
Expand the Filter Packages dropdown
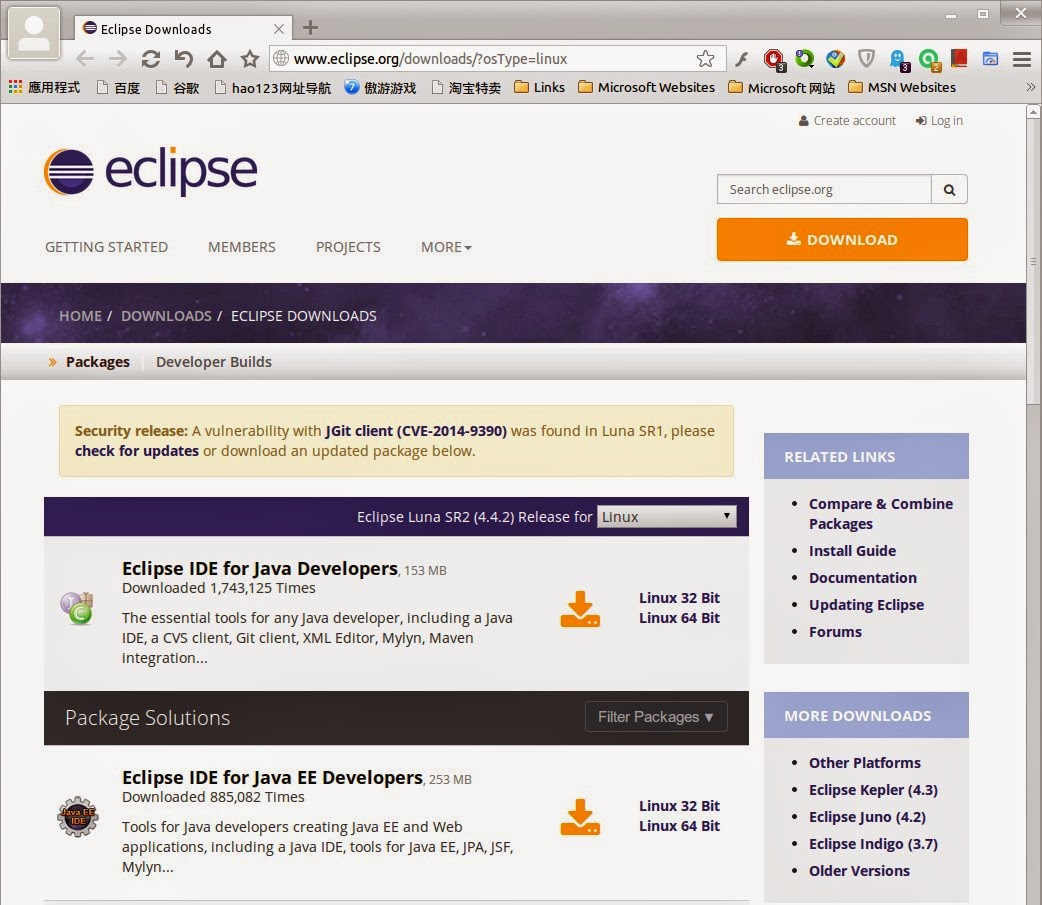(x=656, y=717)
